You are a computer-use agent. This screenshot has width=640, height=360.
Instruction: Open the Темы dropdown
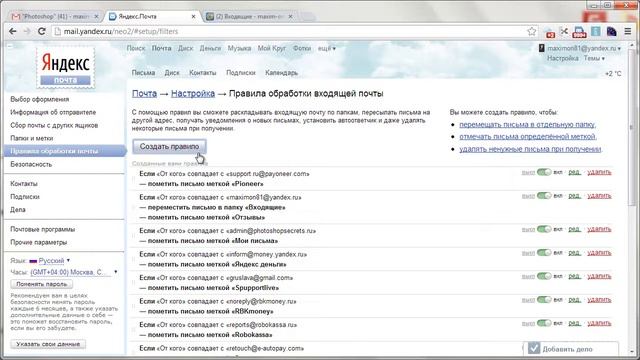click(x=594, y=58)
